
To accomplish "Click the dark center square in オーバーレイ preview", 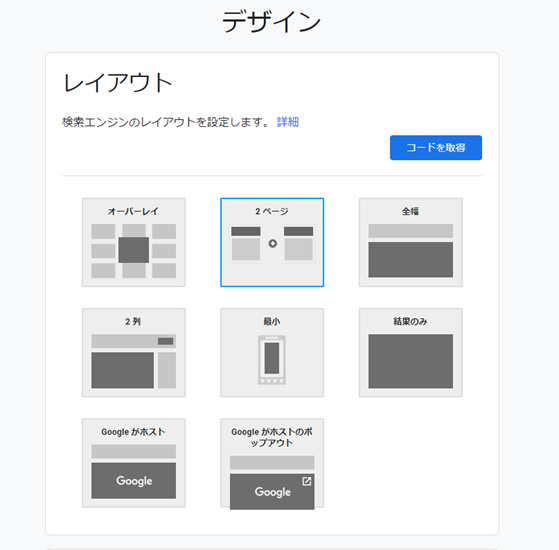I will [x=134, y=250].
